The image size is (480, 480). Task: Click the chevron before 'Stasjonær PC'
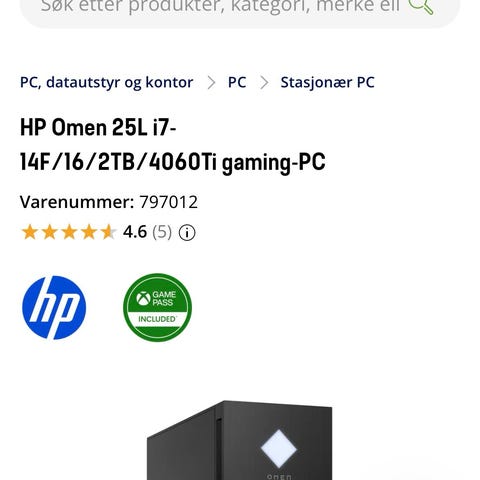pos(264,83)
